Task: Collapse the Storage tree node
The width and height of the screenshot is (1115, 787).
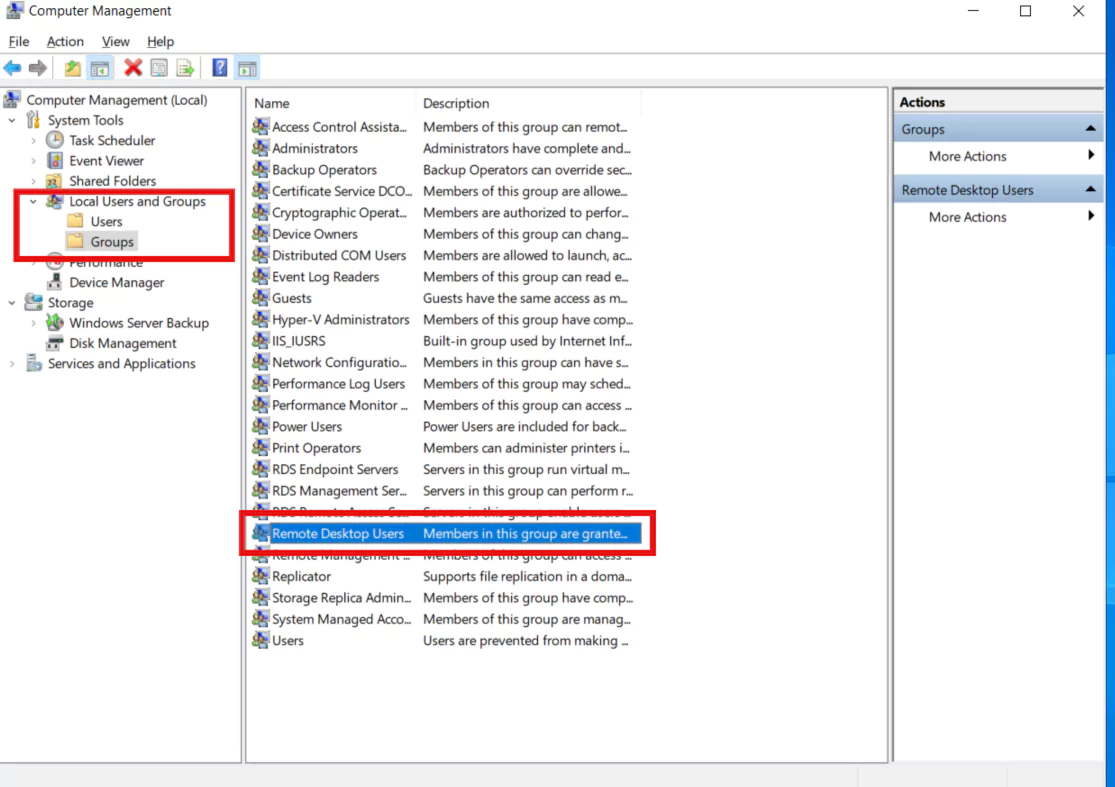Action: [12, 303]
